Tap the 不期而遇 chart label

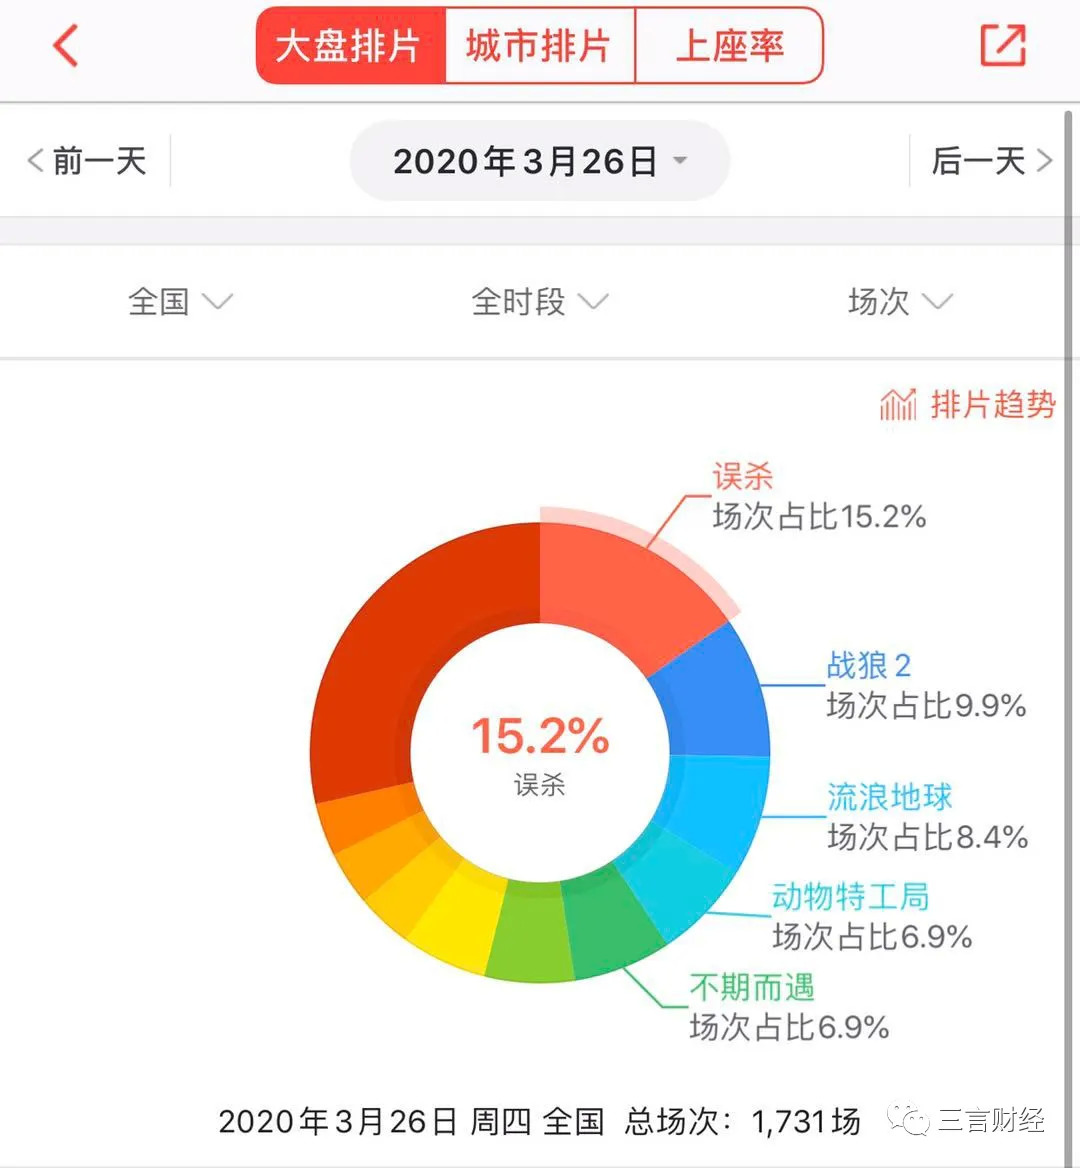(x=752, y=988)
